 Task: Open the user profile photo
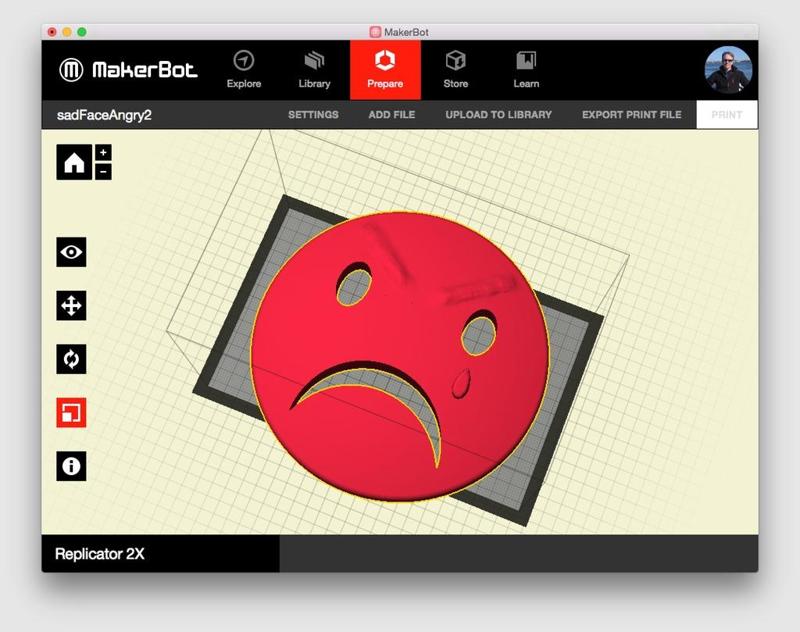pos(728,70)
